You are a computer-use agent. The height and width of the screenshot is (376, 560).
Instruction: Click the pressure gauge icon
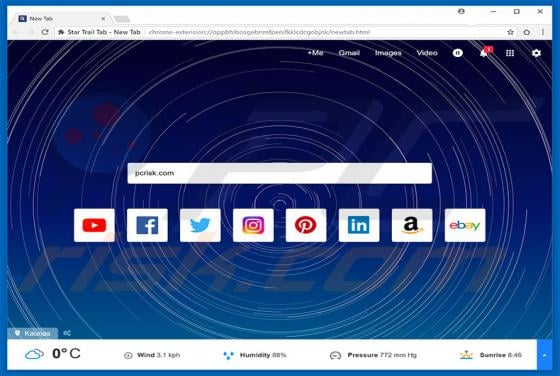coord(335,355)
